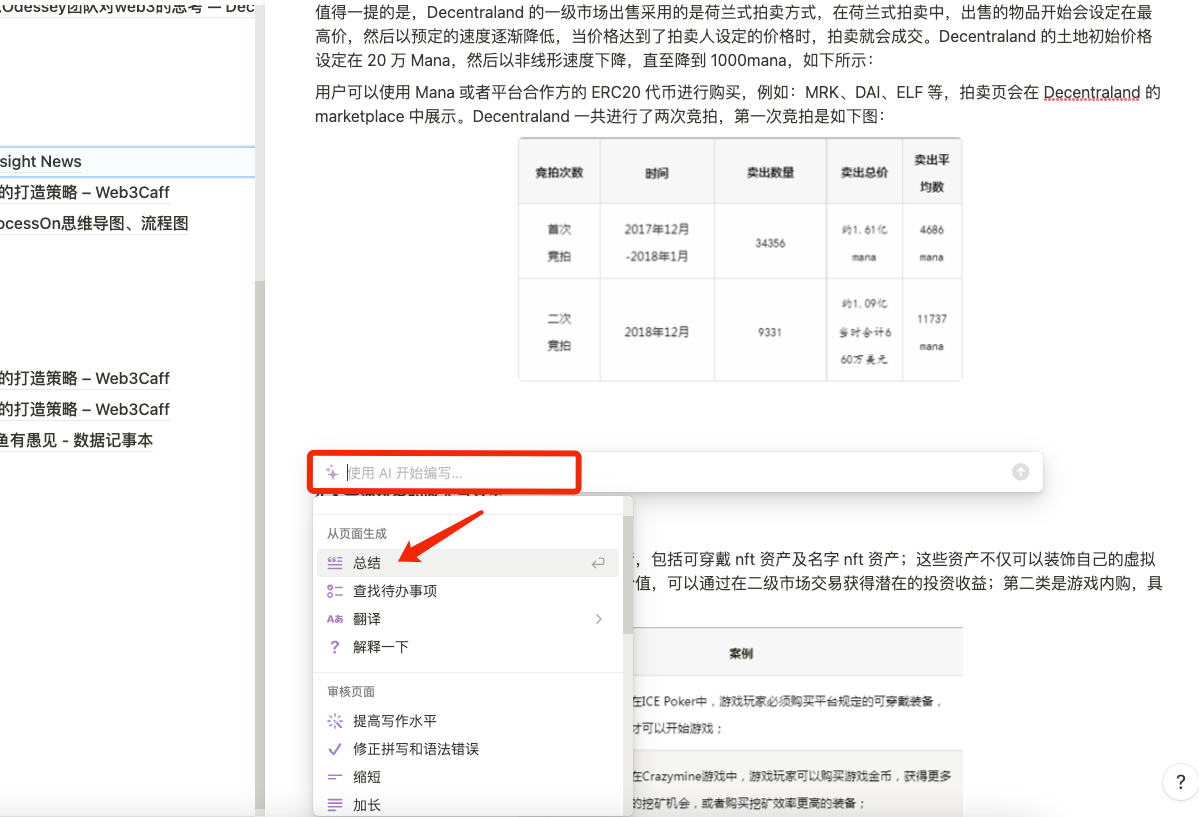Click the first auction table image
Image resolution: width=1199 pixels, height=817 pixels.
click(739, 259)
